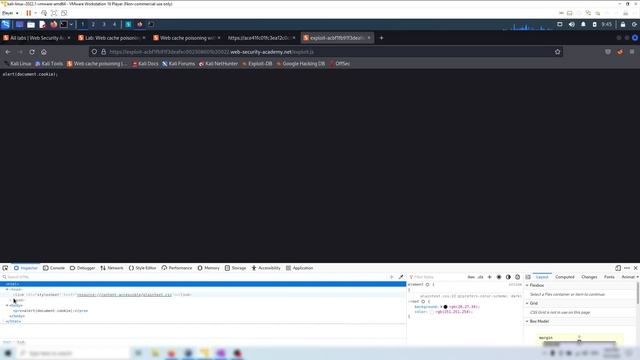
Task: Toggle the :hov pseudo-class panel
Action: click(471, 277)
